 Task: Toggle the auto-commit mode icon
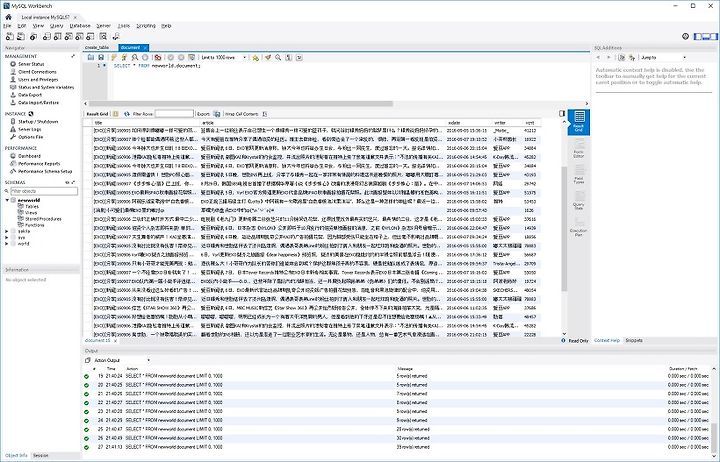tap(191, 57)
